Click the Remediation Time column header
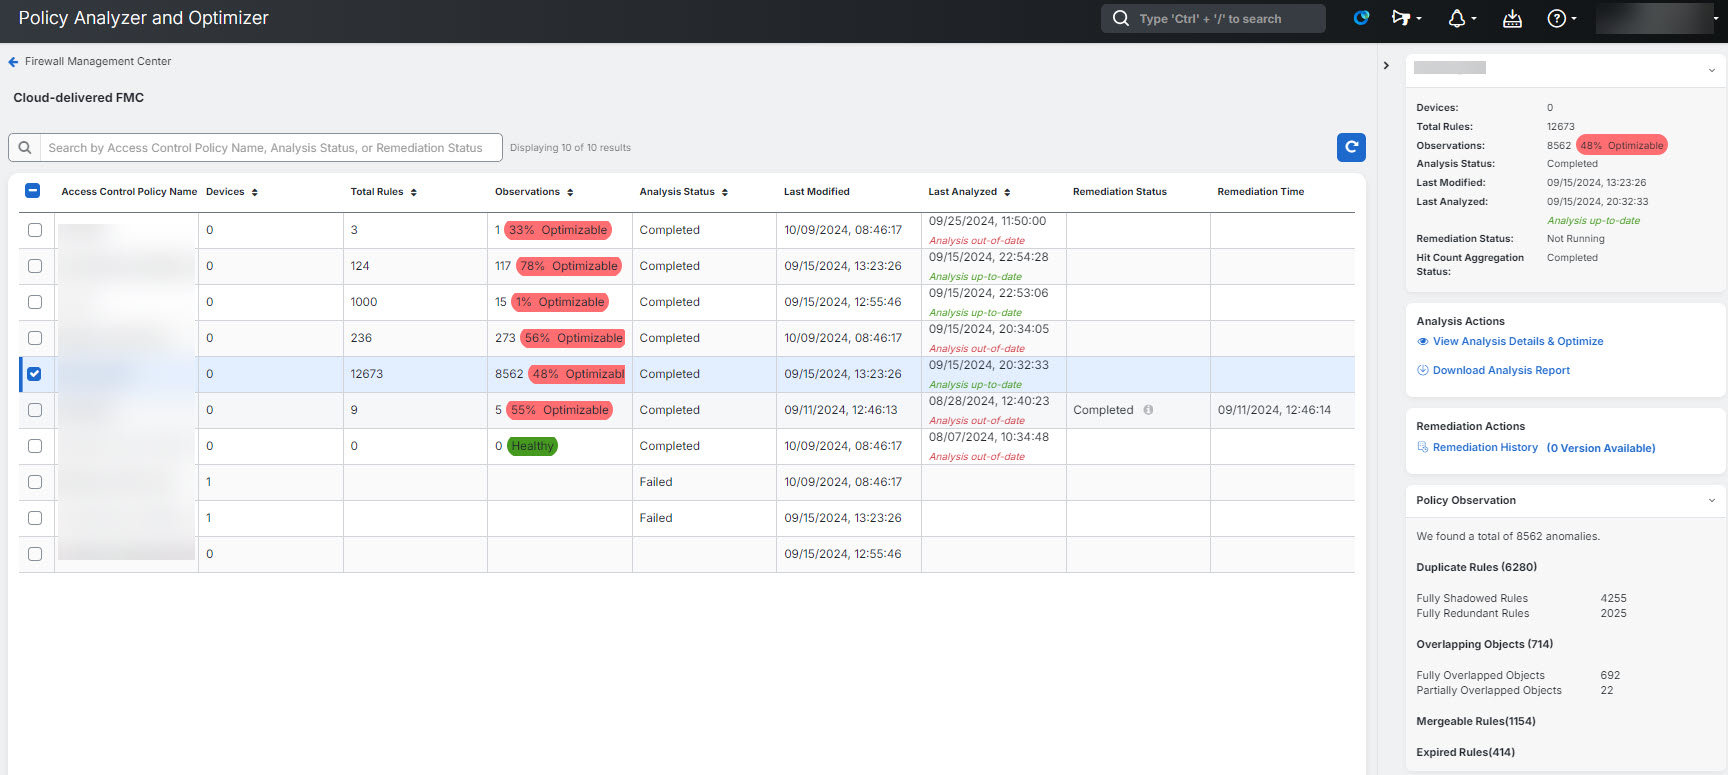Screen dimensions: 1728x775 [x=1261, y=192]
